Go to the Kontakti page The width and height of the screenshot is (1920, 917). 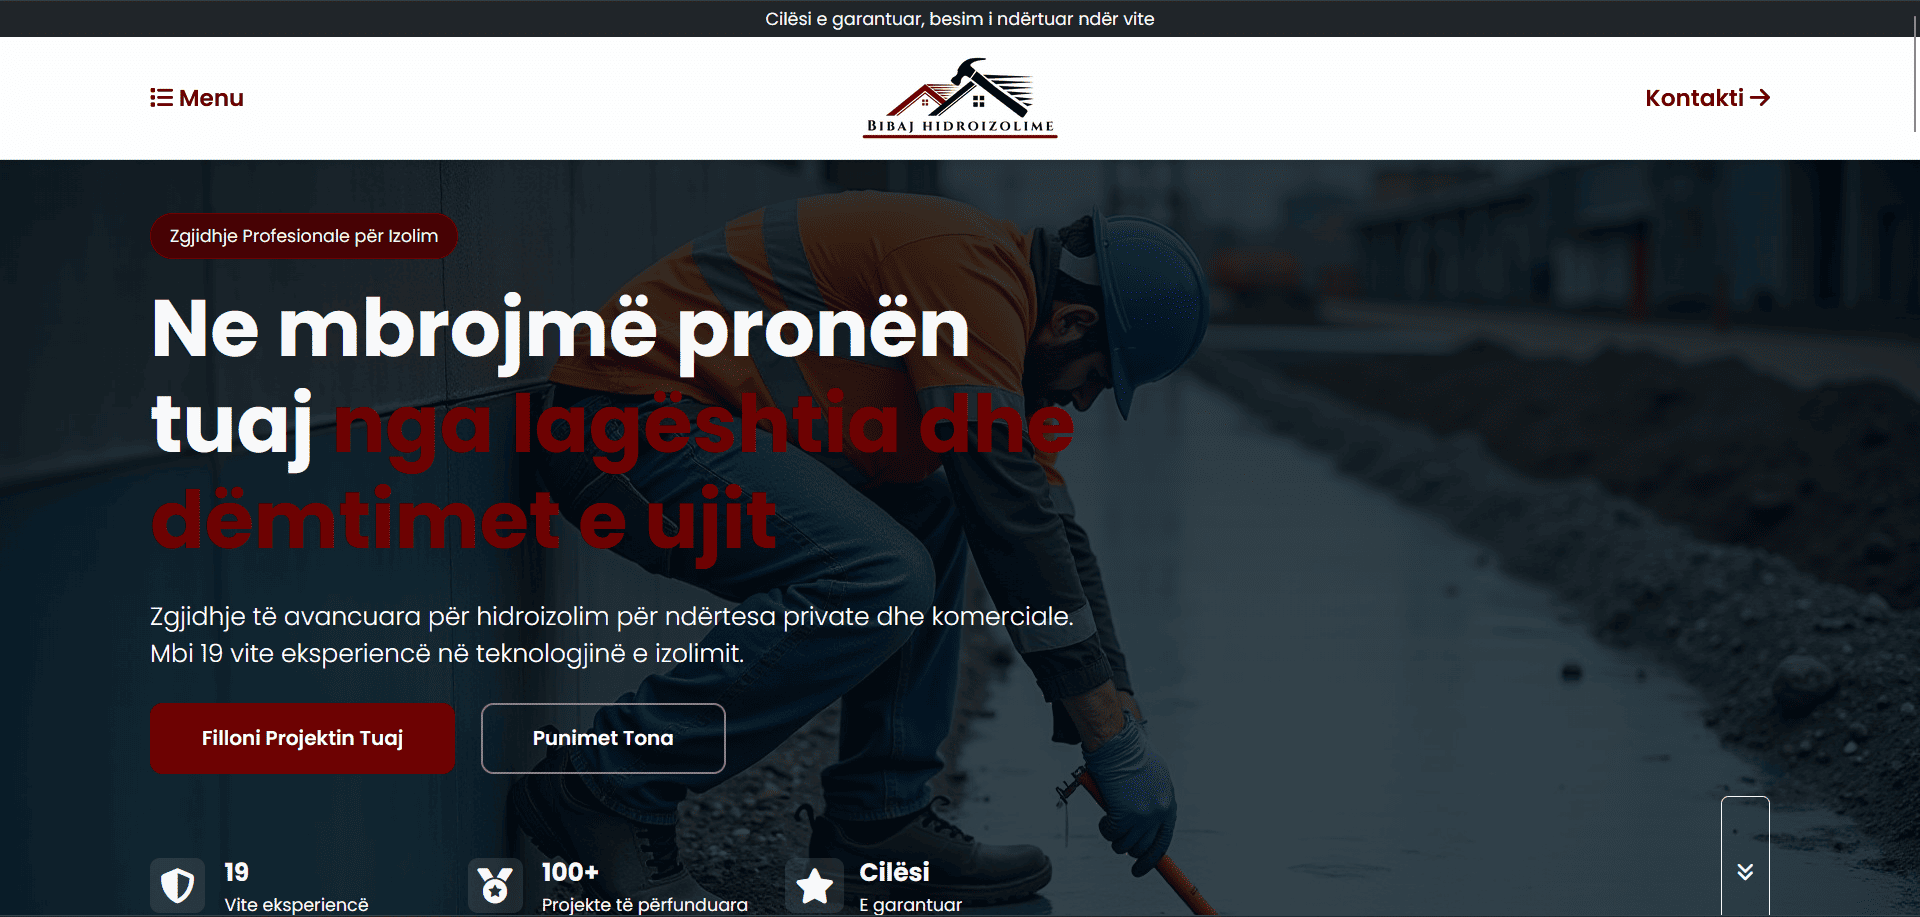click(x=1708, y=98)
